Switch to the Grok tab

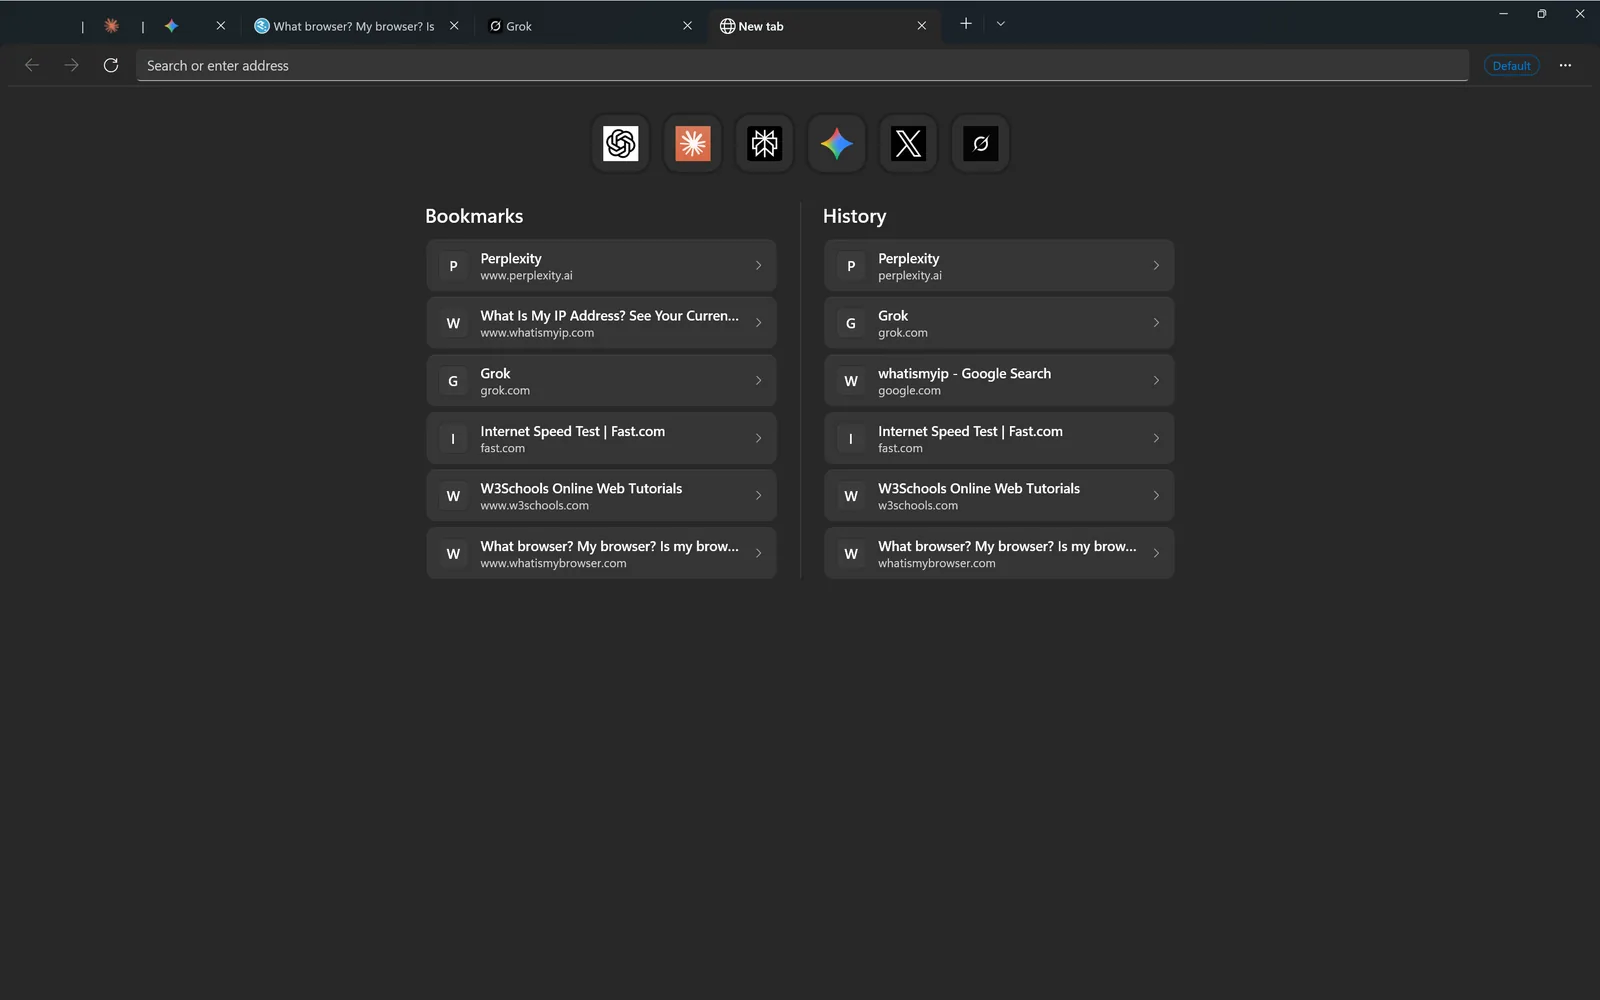[x=578, y=26]
